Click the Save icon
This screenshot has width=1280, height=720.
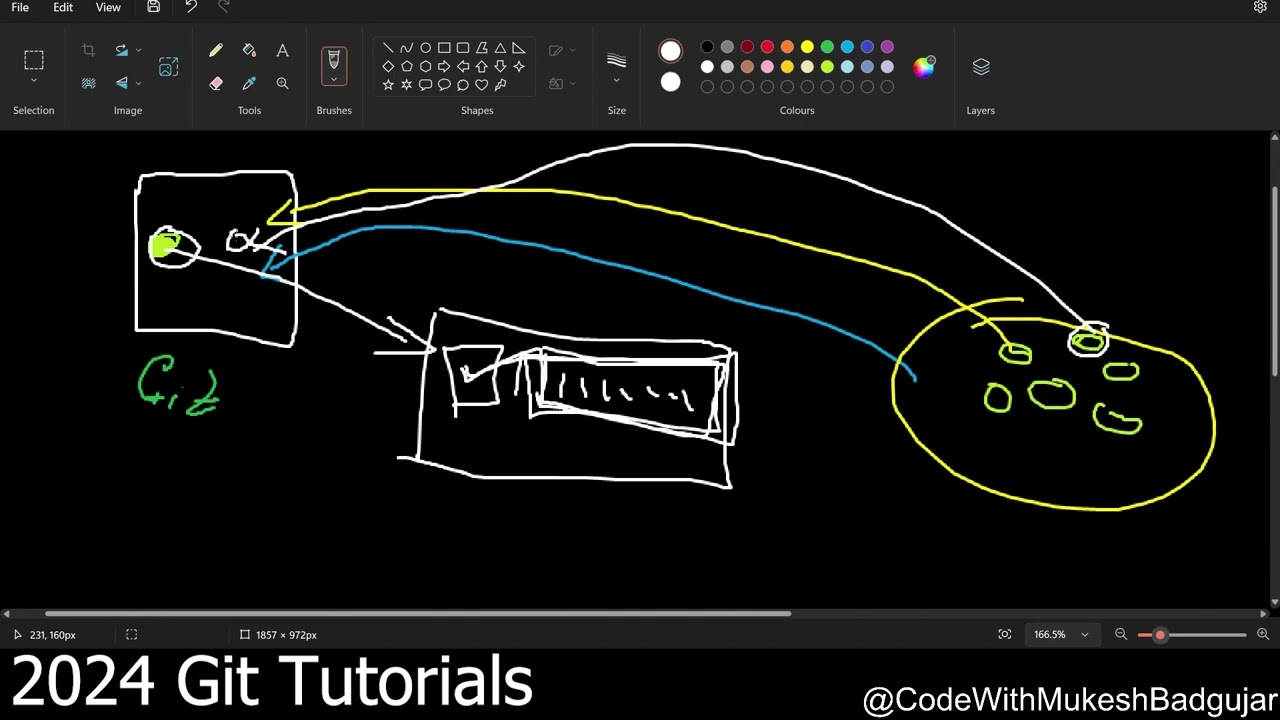pyautogui.click(x=153, y=7)
